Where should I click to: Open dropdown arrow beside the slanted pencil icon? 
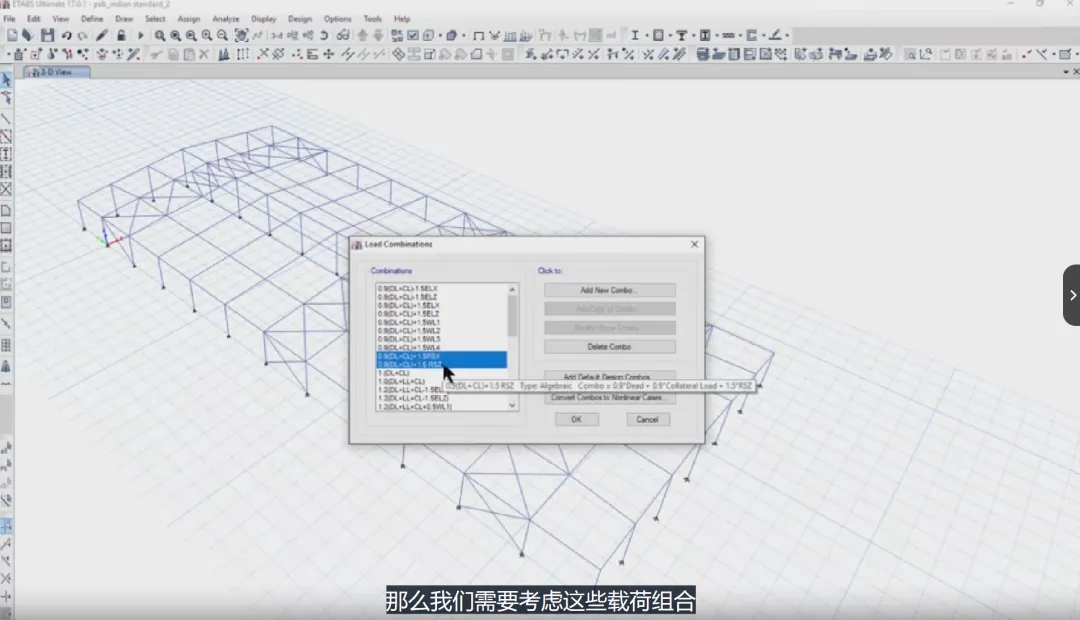pos(787,35)
